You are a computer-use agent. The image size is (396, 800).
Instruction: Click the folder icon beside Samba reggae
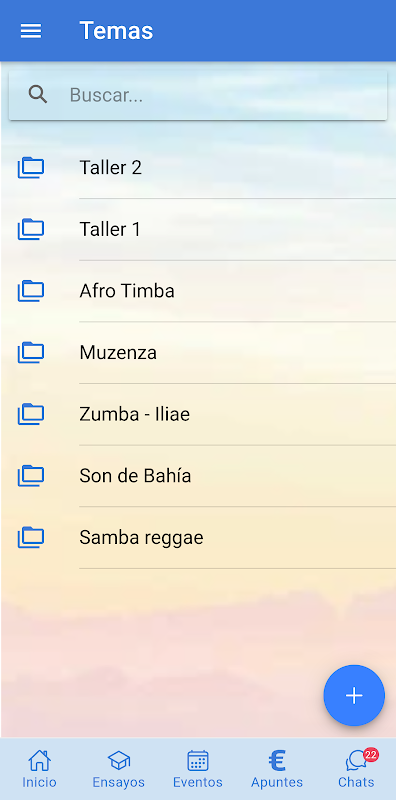point(31,537)
